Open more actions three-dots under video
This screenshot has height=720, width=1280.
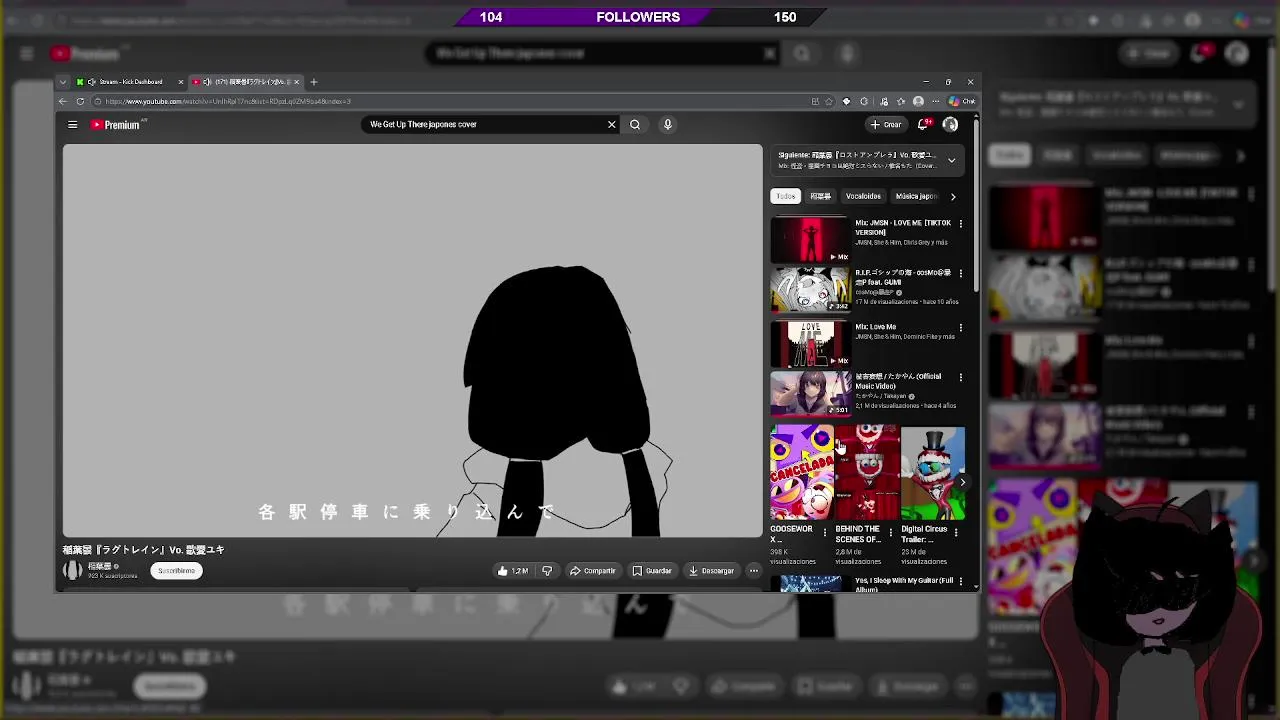coord(754,571)
